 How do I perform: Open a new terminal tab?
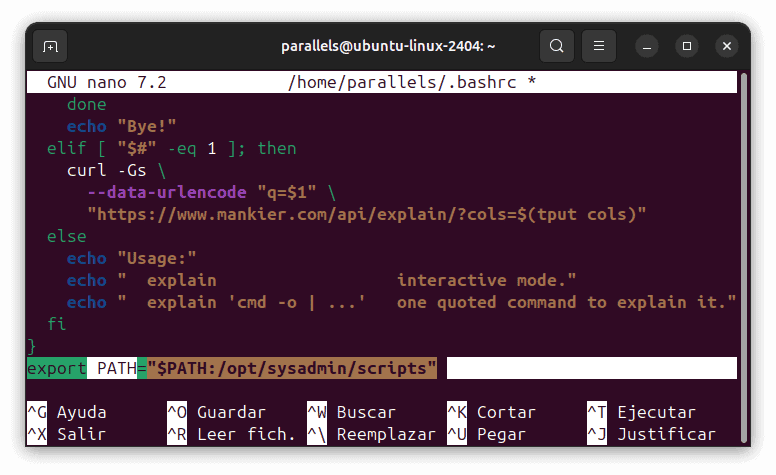50,47
